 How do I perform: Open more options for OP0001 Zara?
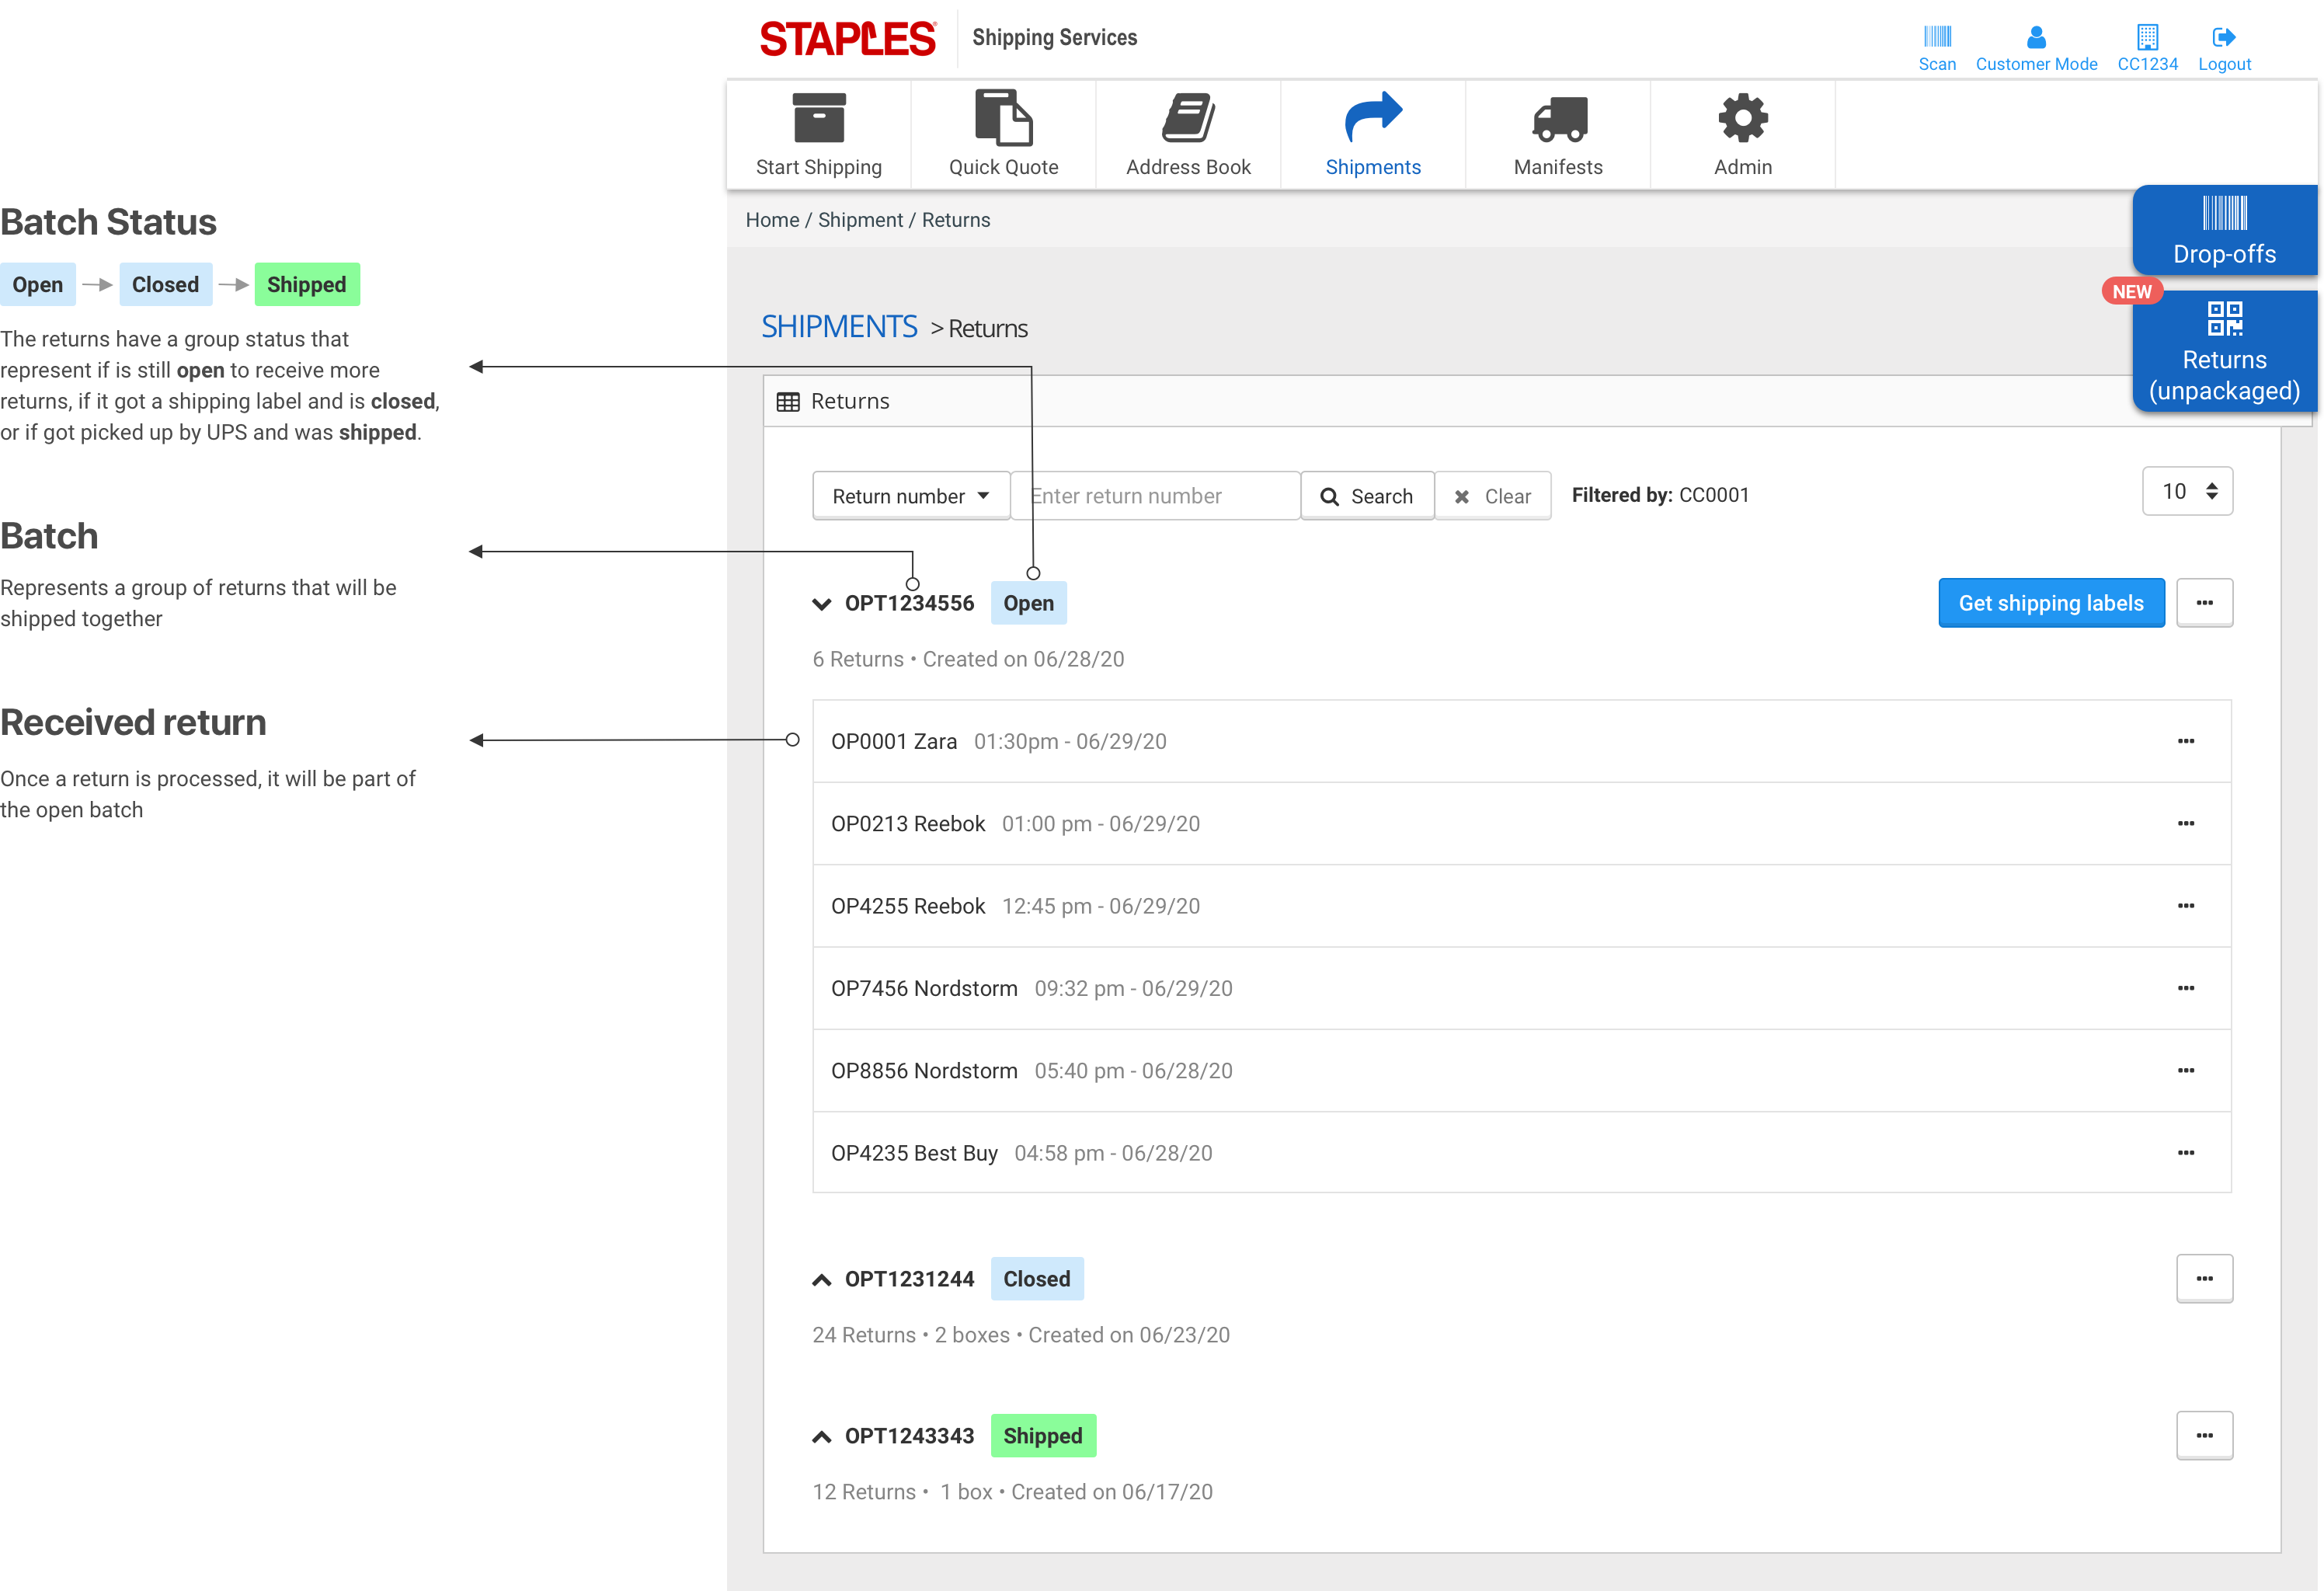pos(2185,741)
